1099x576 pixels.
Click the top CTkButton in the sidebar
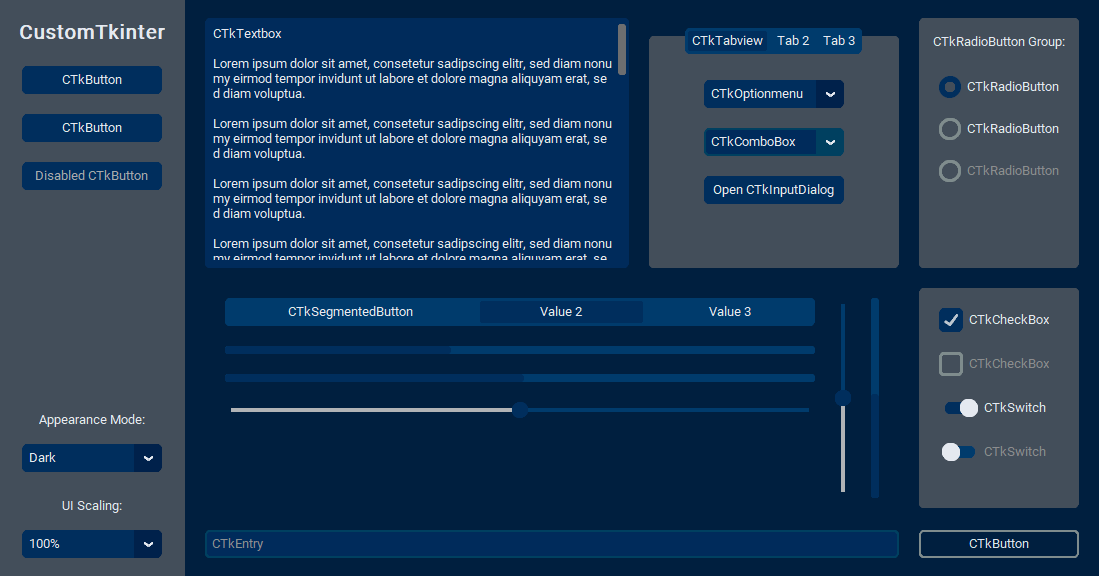pos(91,80)
